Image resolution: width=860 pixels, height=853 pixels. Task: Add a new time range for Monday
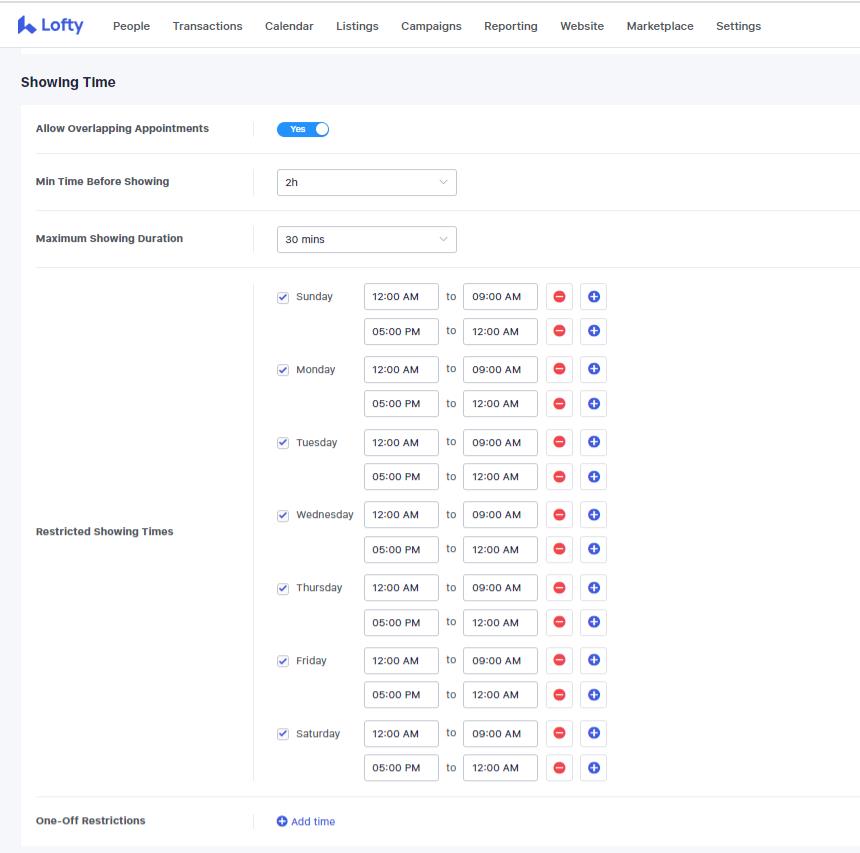click(591, 369)
